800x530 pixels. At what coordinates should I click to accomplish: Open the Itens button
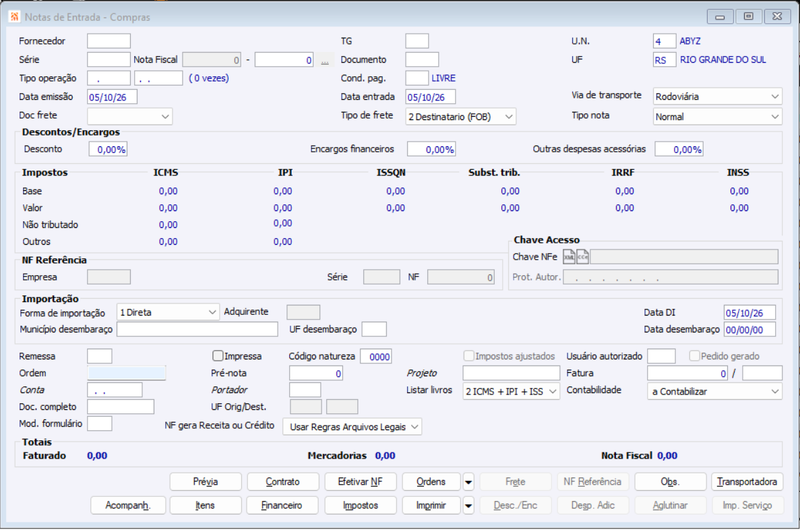(205, 506)
